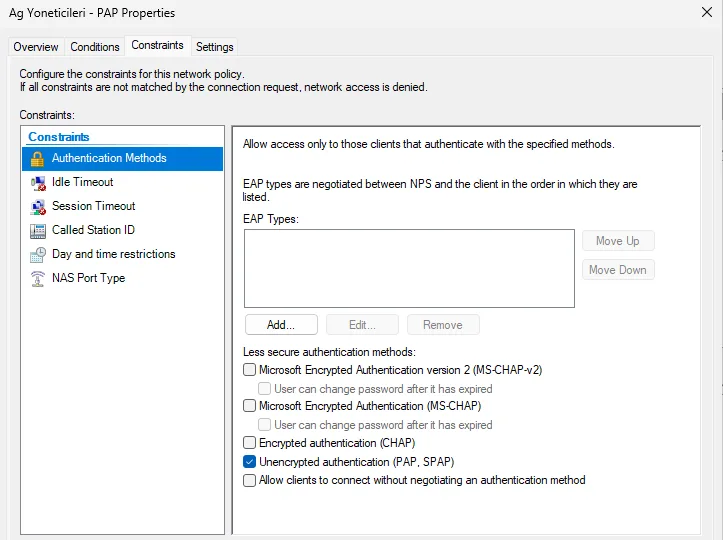The image size is (723, 540).
Task: Allow clients to connect without negotiating authentication
Action: coord(249,480)
